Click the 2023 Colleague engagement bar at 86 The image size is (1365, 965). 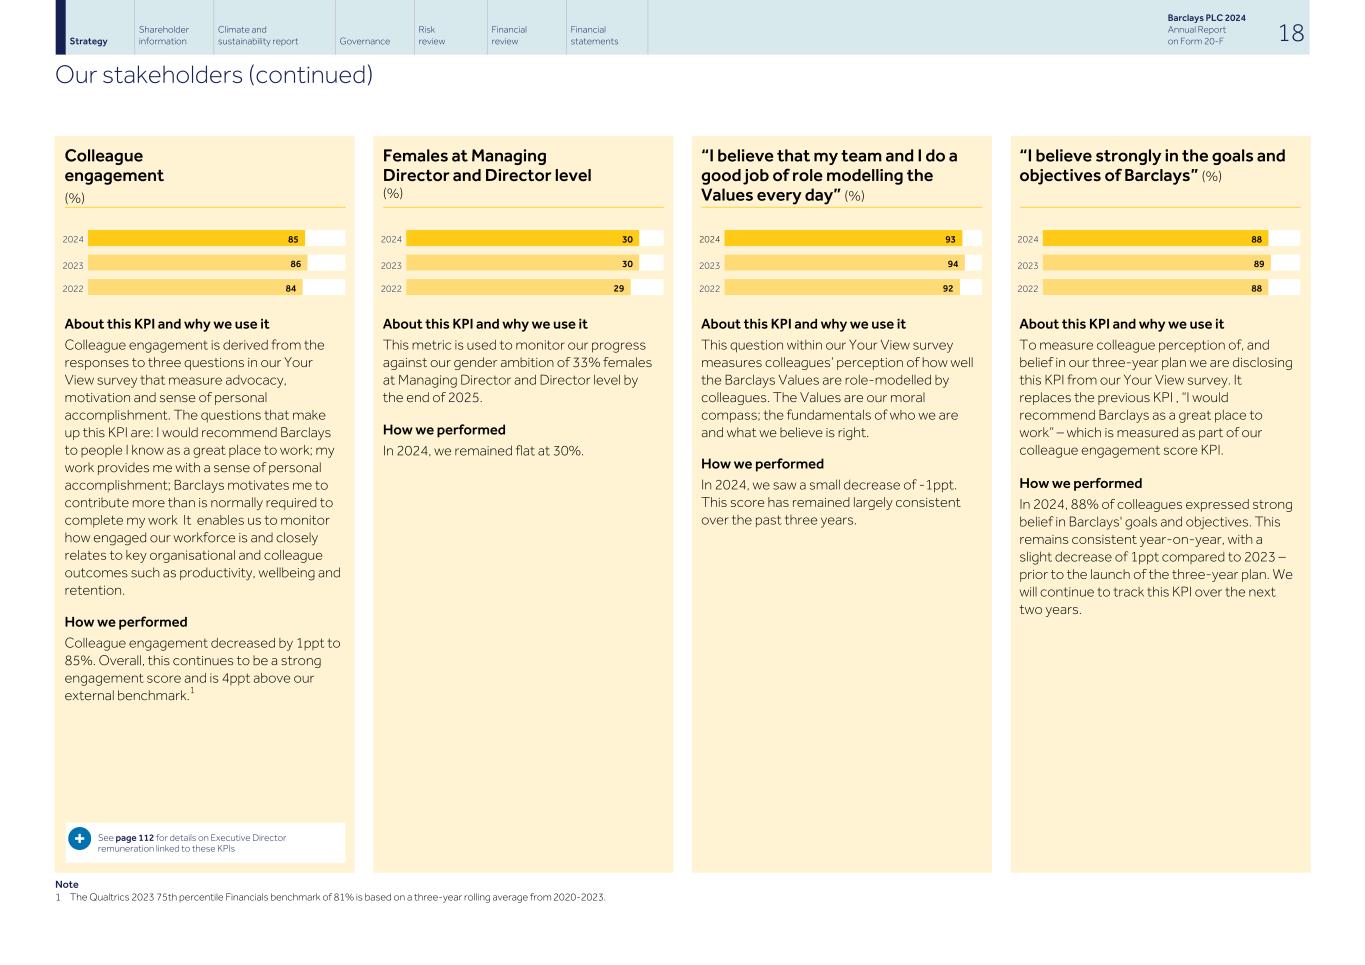point(197,264)
